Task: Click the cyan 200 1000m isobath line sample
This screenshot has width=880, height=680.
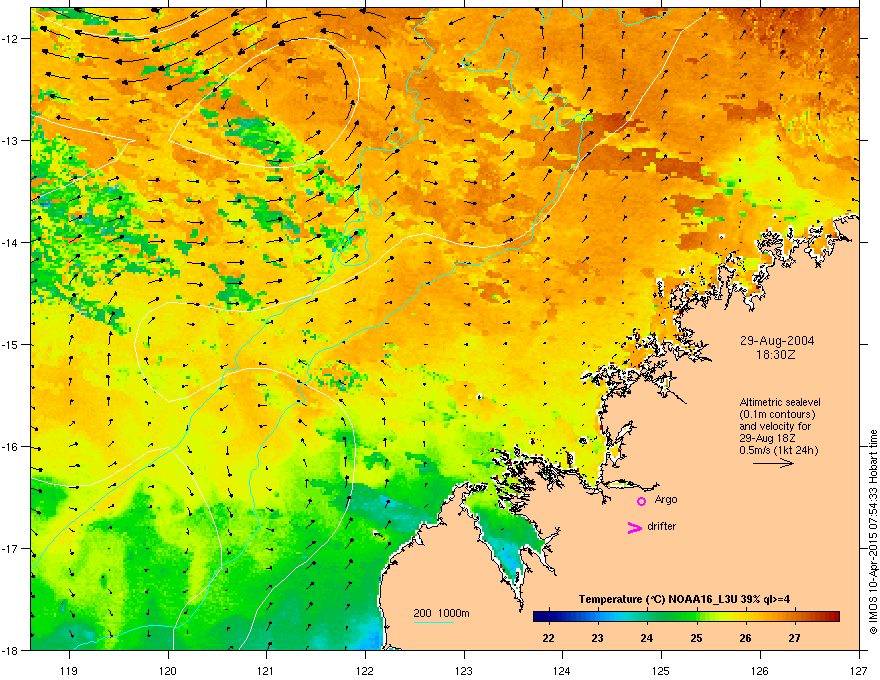Action: click(433, 622)
